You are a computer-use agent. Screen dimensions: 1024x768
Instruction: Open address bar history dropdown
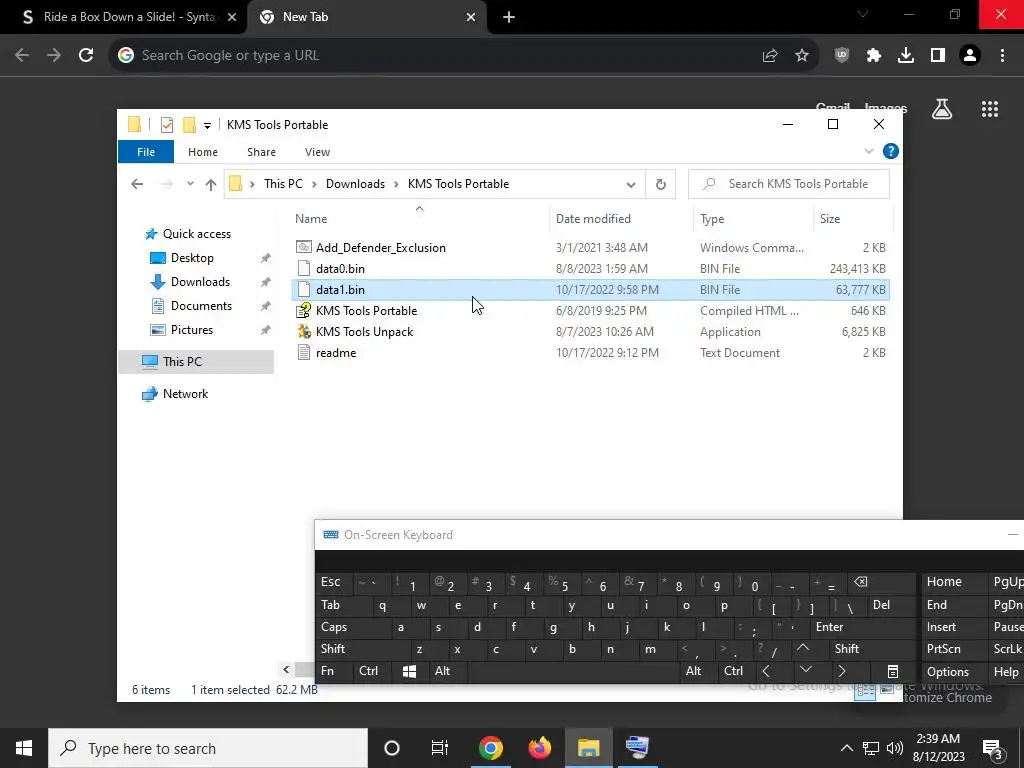[631, 184]
